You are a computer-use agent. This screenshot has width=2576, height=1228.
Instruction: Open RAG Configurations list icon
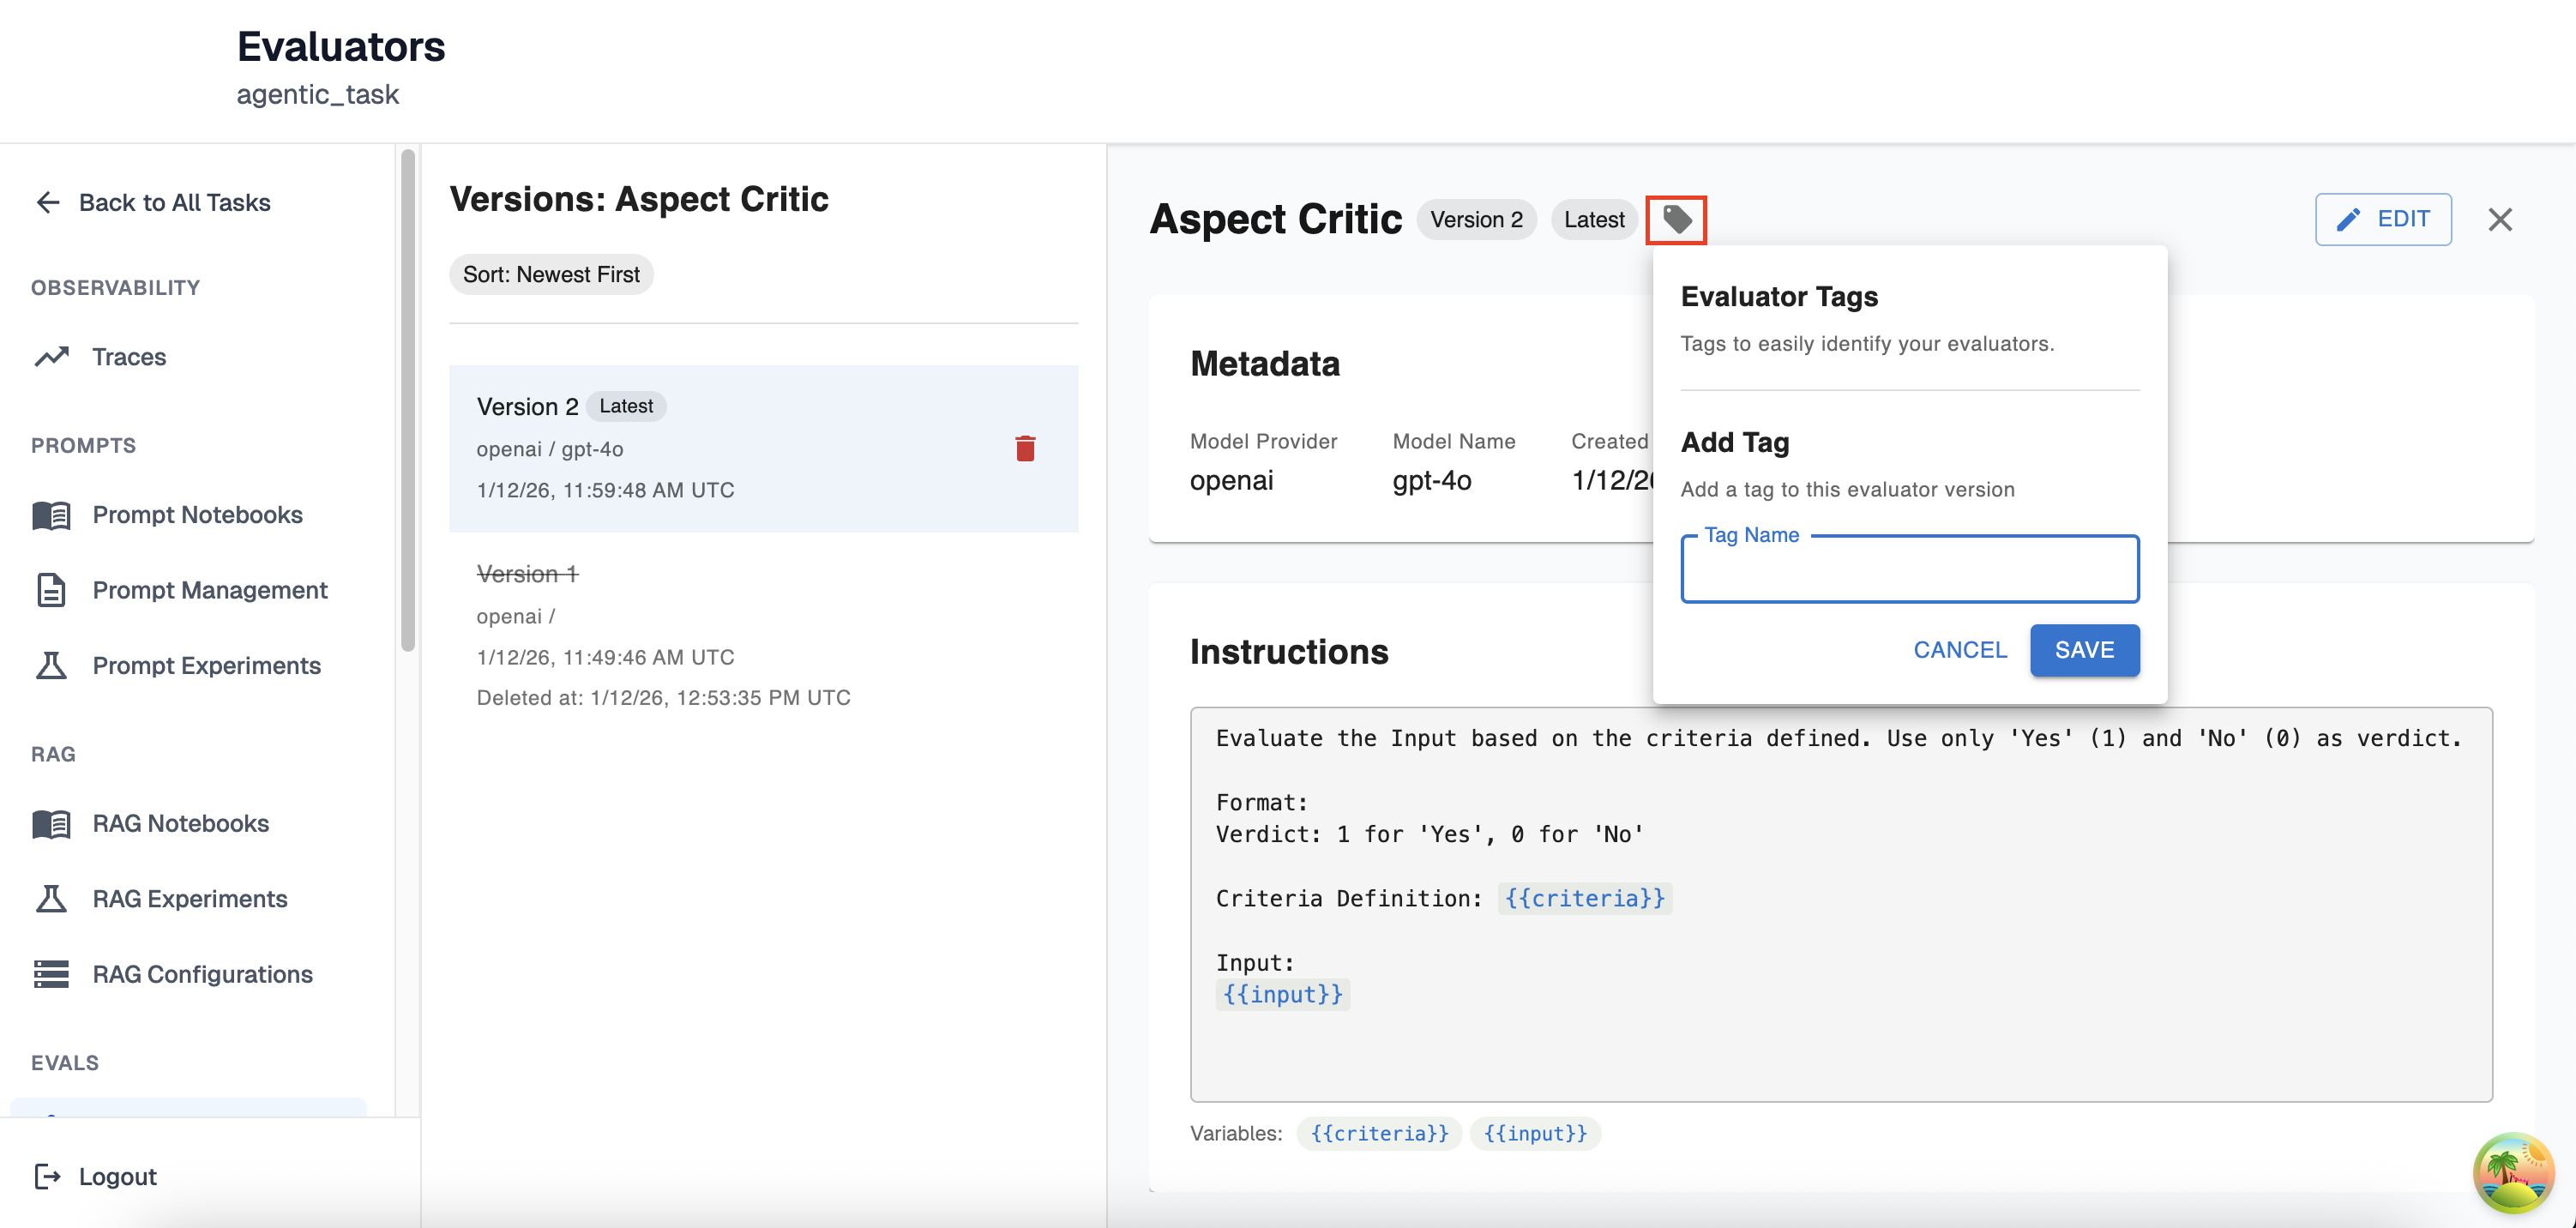[x=51, y=974]
